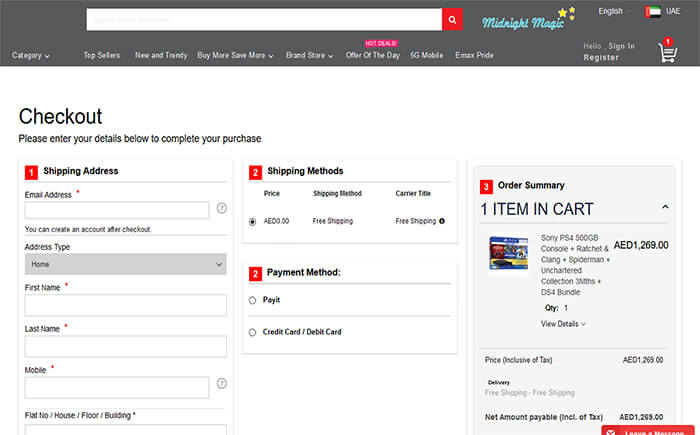Click the Price (Inclusive of Tax) label
700x435 pixels.
coord(518,360)
